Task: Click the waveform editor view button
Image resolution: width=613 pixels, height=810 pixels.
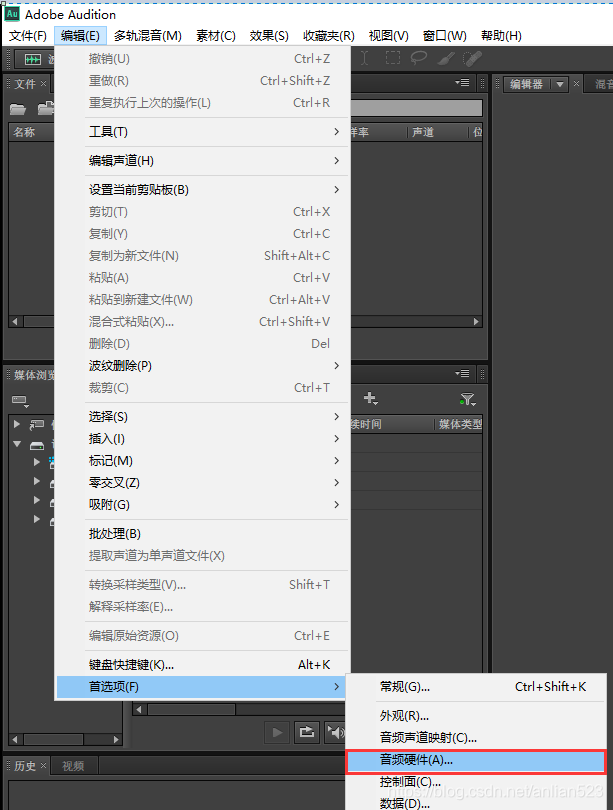Action: click(x=34, y=59)
